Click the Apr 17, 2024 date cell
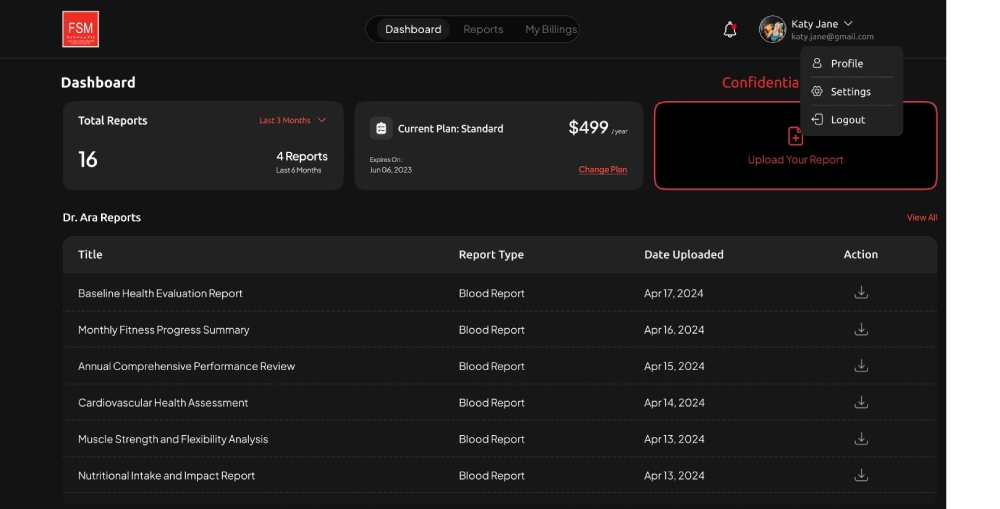The image size is (1000, 509). [x=673, y=293]
